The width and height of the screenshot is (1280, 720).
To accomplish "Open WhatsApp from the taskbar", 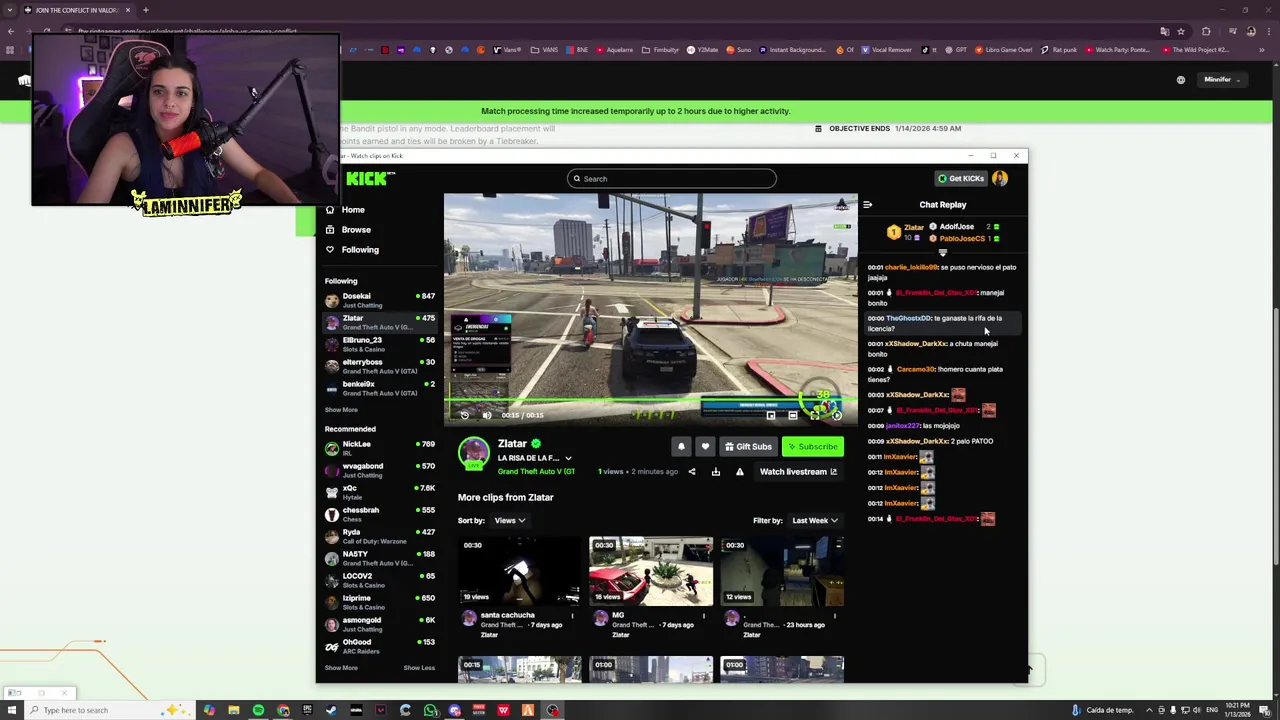I will [x=430, y=710].
